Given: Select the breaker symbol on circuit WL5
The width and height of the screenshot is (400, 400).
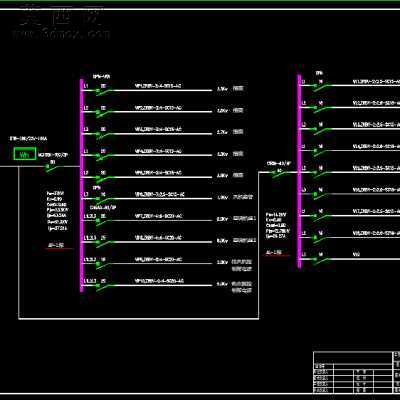Looking at the screenshot, I should click(x=322, y=173).
